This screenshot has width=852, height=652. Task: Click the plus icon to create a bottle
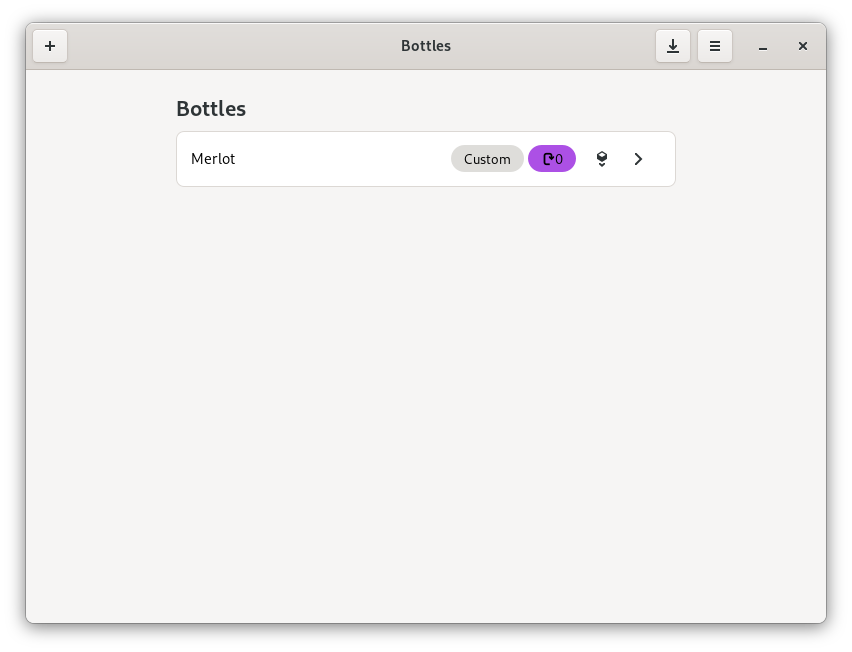[x=50, y=46]
